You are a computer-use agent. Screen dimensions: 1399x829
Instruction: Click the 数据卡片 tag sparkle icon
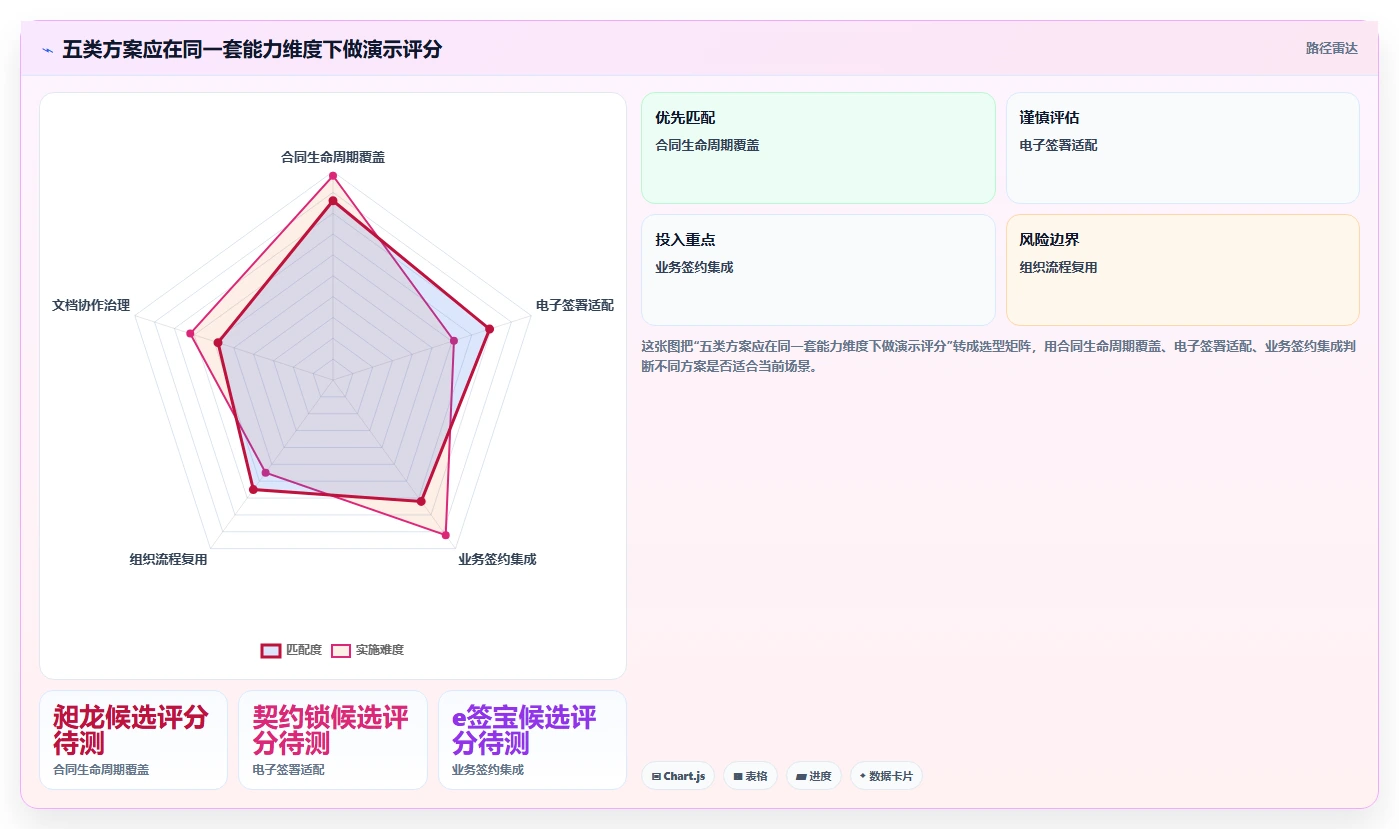point(862,776)
